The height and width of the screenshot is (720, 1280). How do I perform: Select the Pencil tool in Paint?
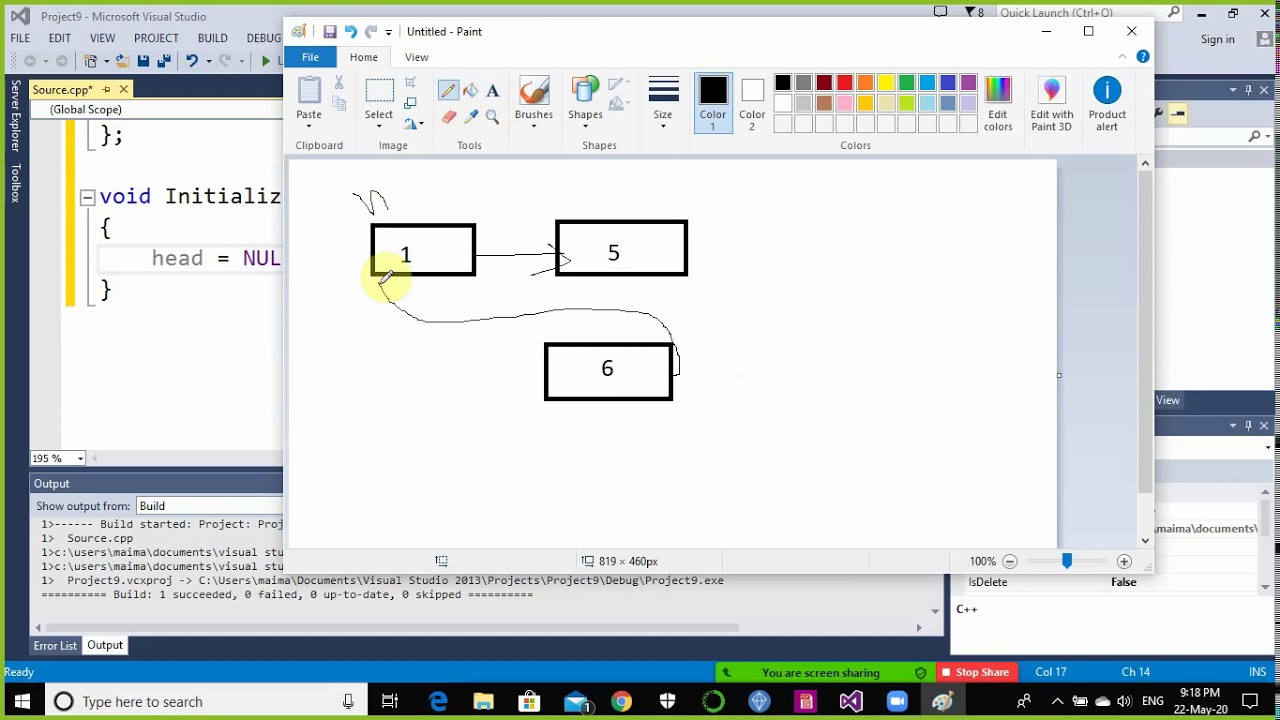[448, 91]
